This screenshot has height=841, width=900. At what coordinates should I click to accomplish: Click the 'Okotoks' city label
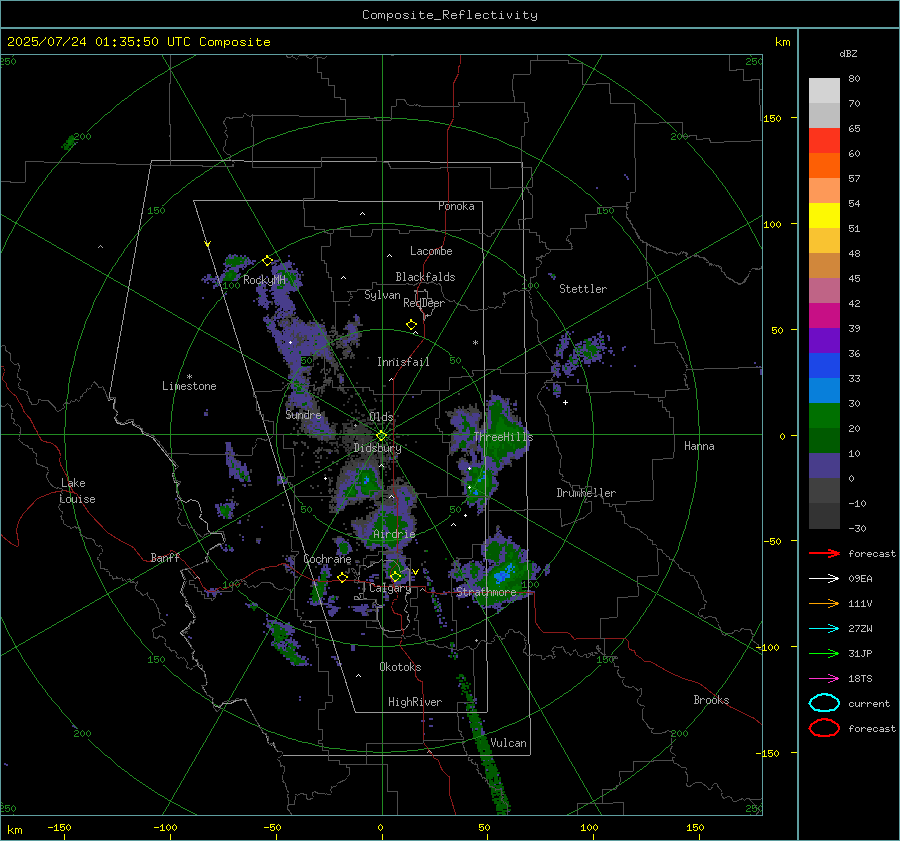pyautogui.click(x=400, y=667)
